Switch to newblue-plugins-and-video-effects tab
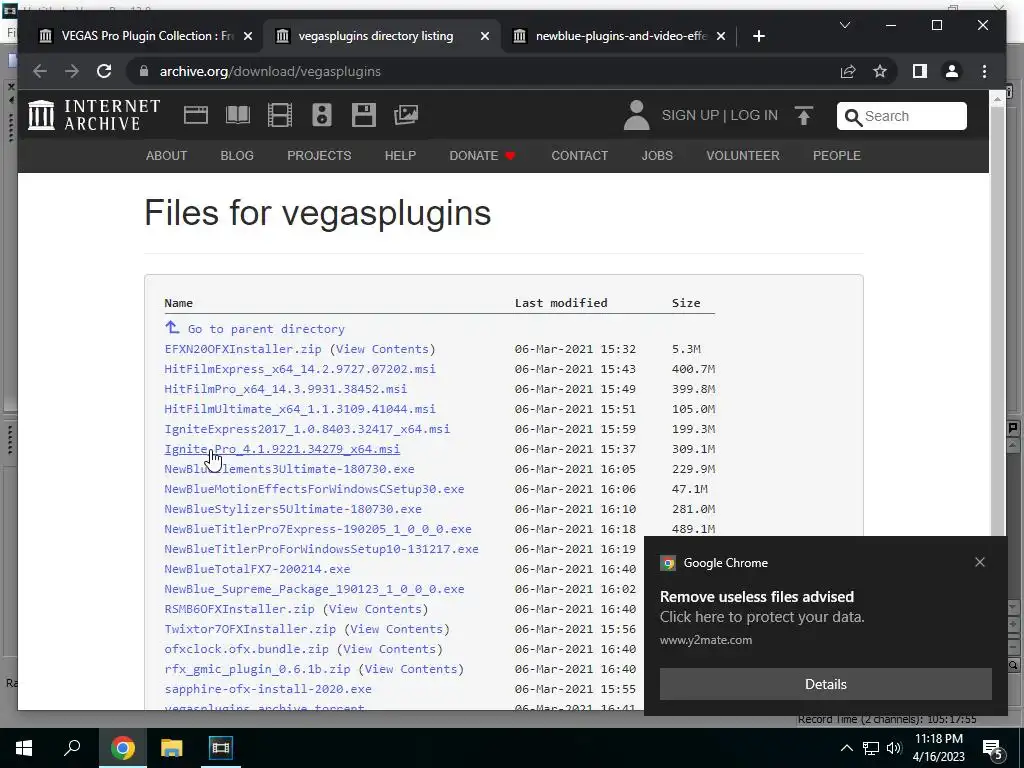 click(x=620, y=36)
